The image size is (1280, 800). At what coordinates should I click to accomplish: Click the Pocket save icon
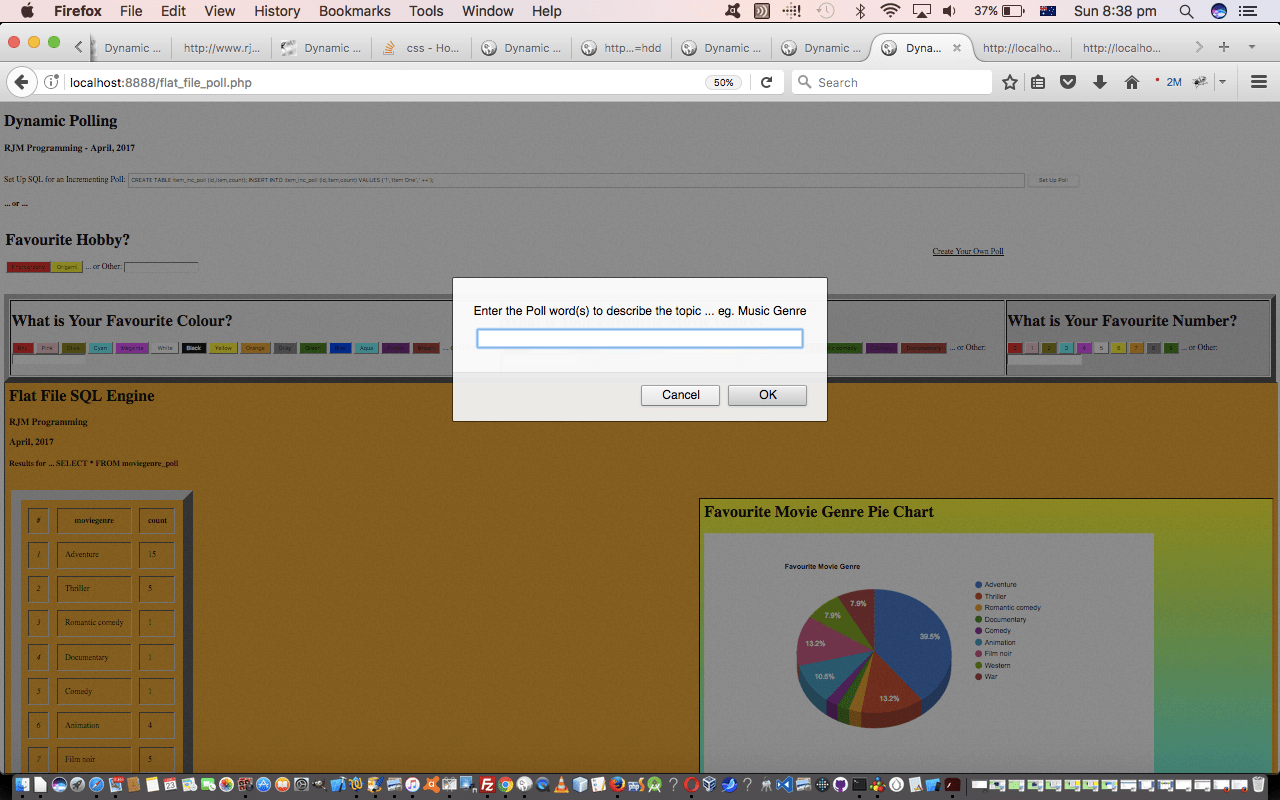click(1068, 82)
